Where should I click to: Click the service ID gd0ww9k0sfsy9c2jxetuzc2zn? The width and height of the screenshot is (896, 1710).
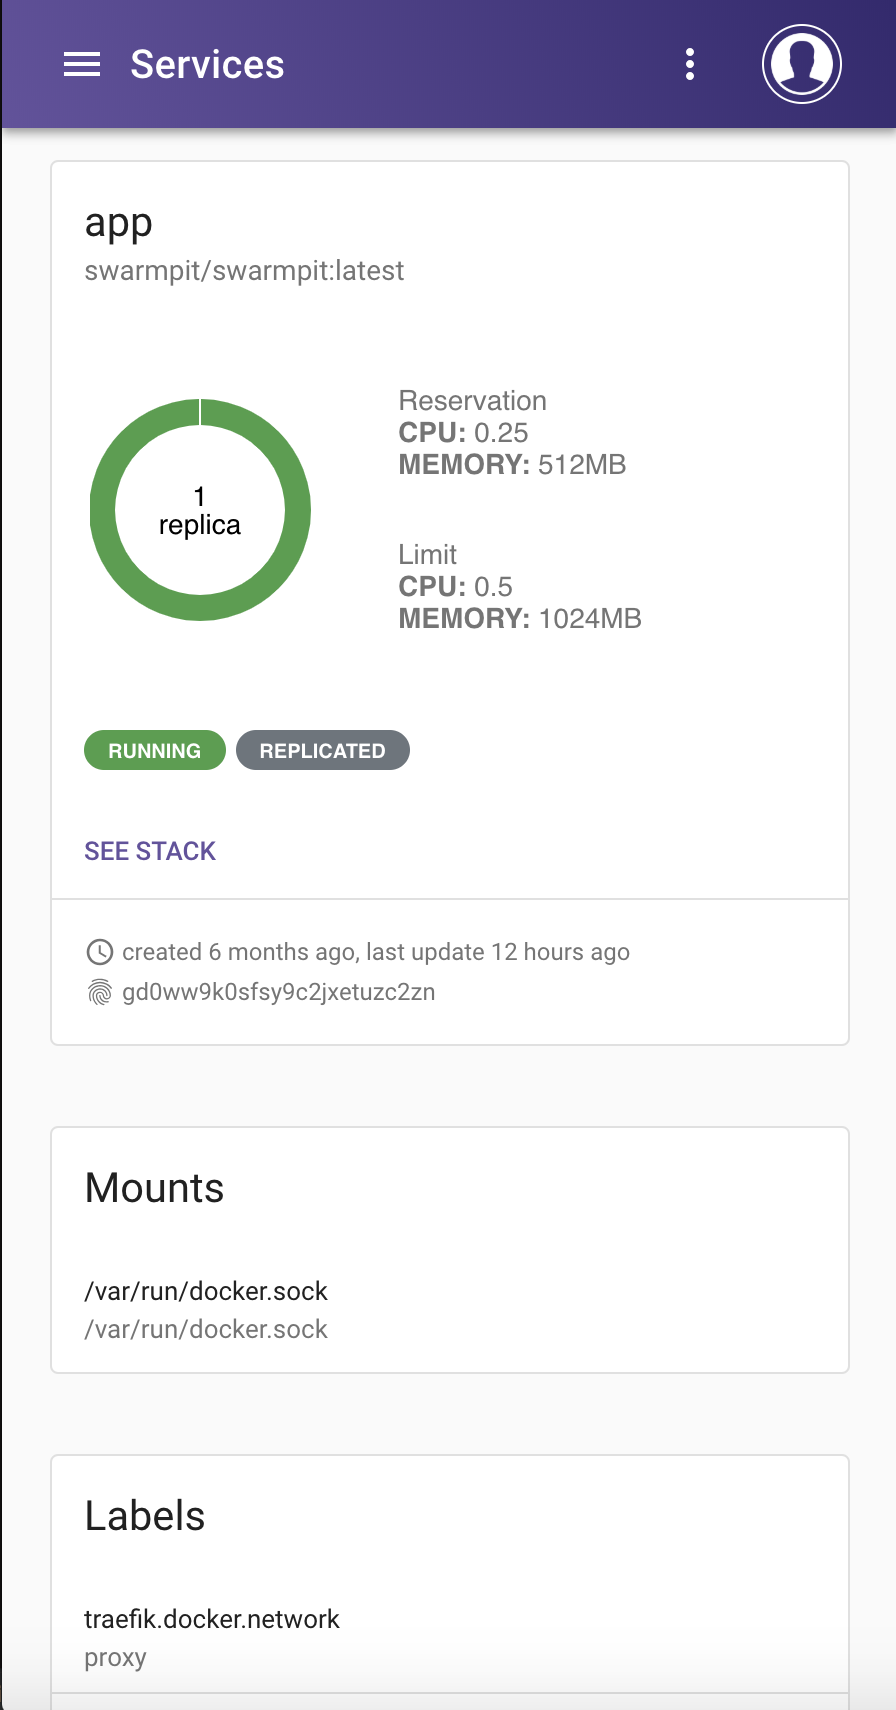click(x=278, y=991)
